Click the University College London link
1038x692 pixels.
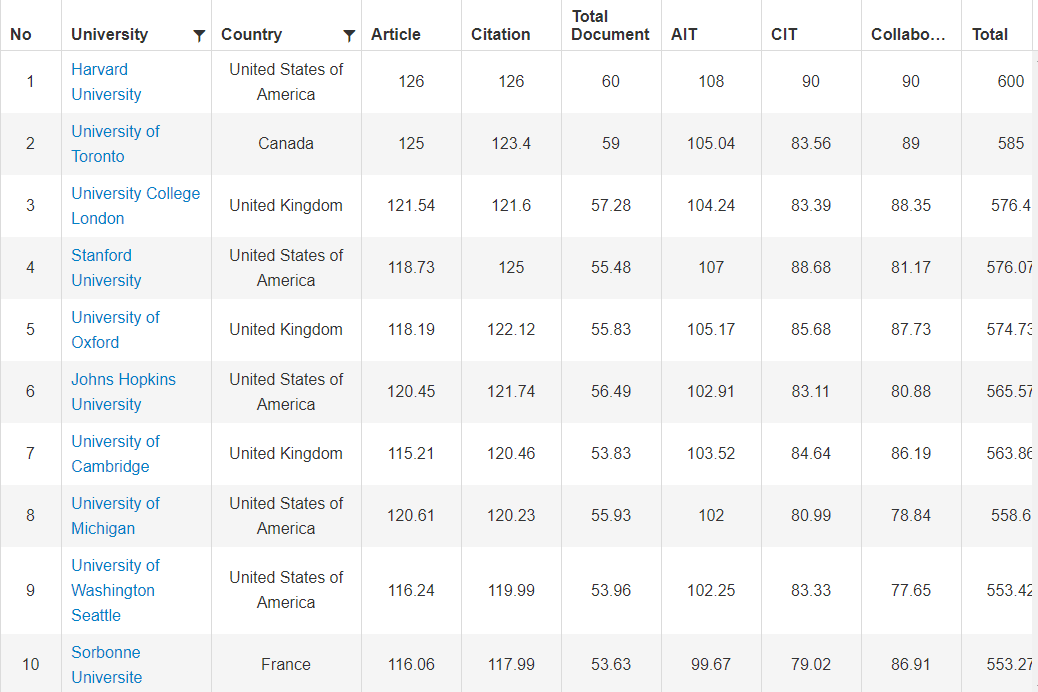[x=135, y=206]
